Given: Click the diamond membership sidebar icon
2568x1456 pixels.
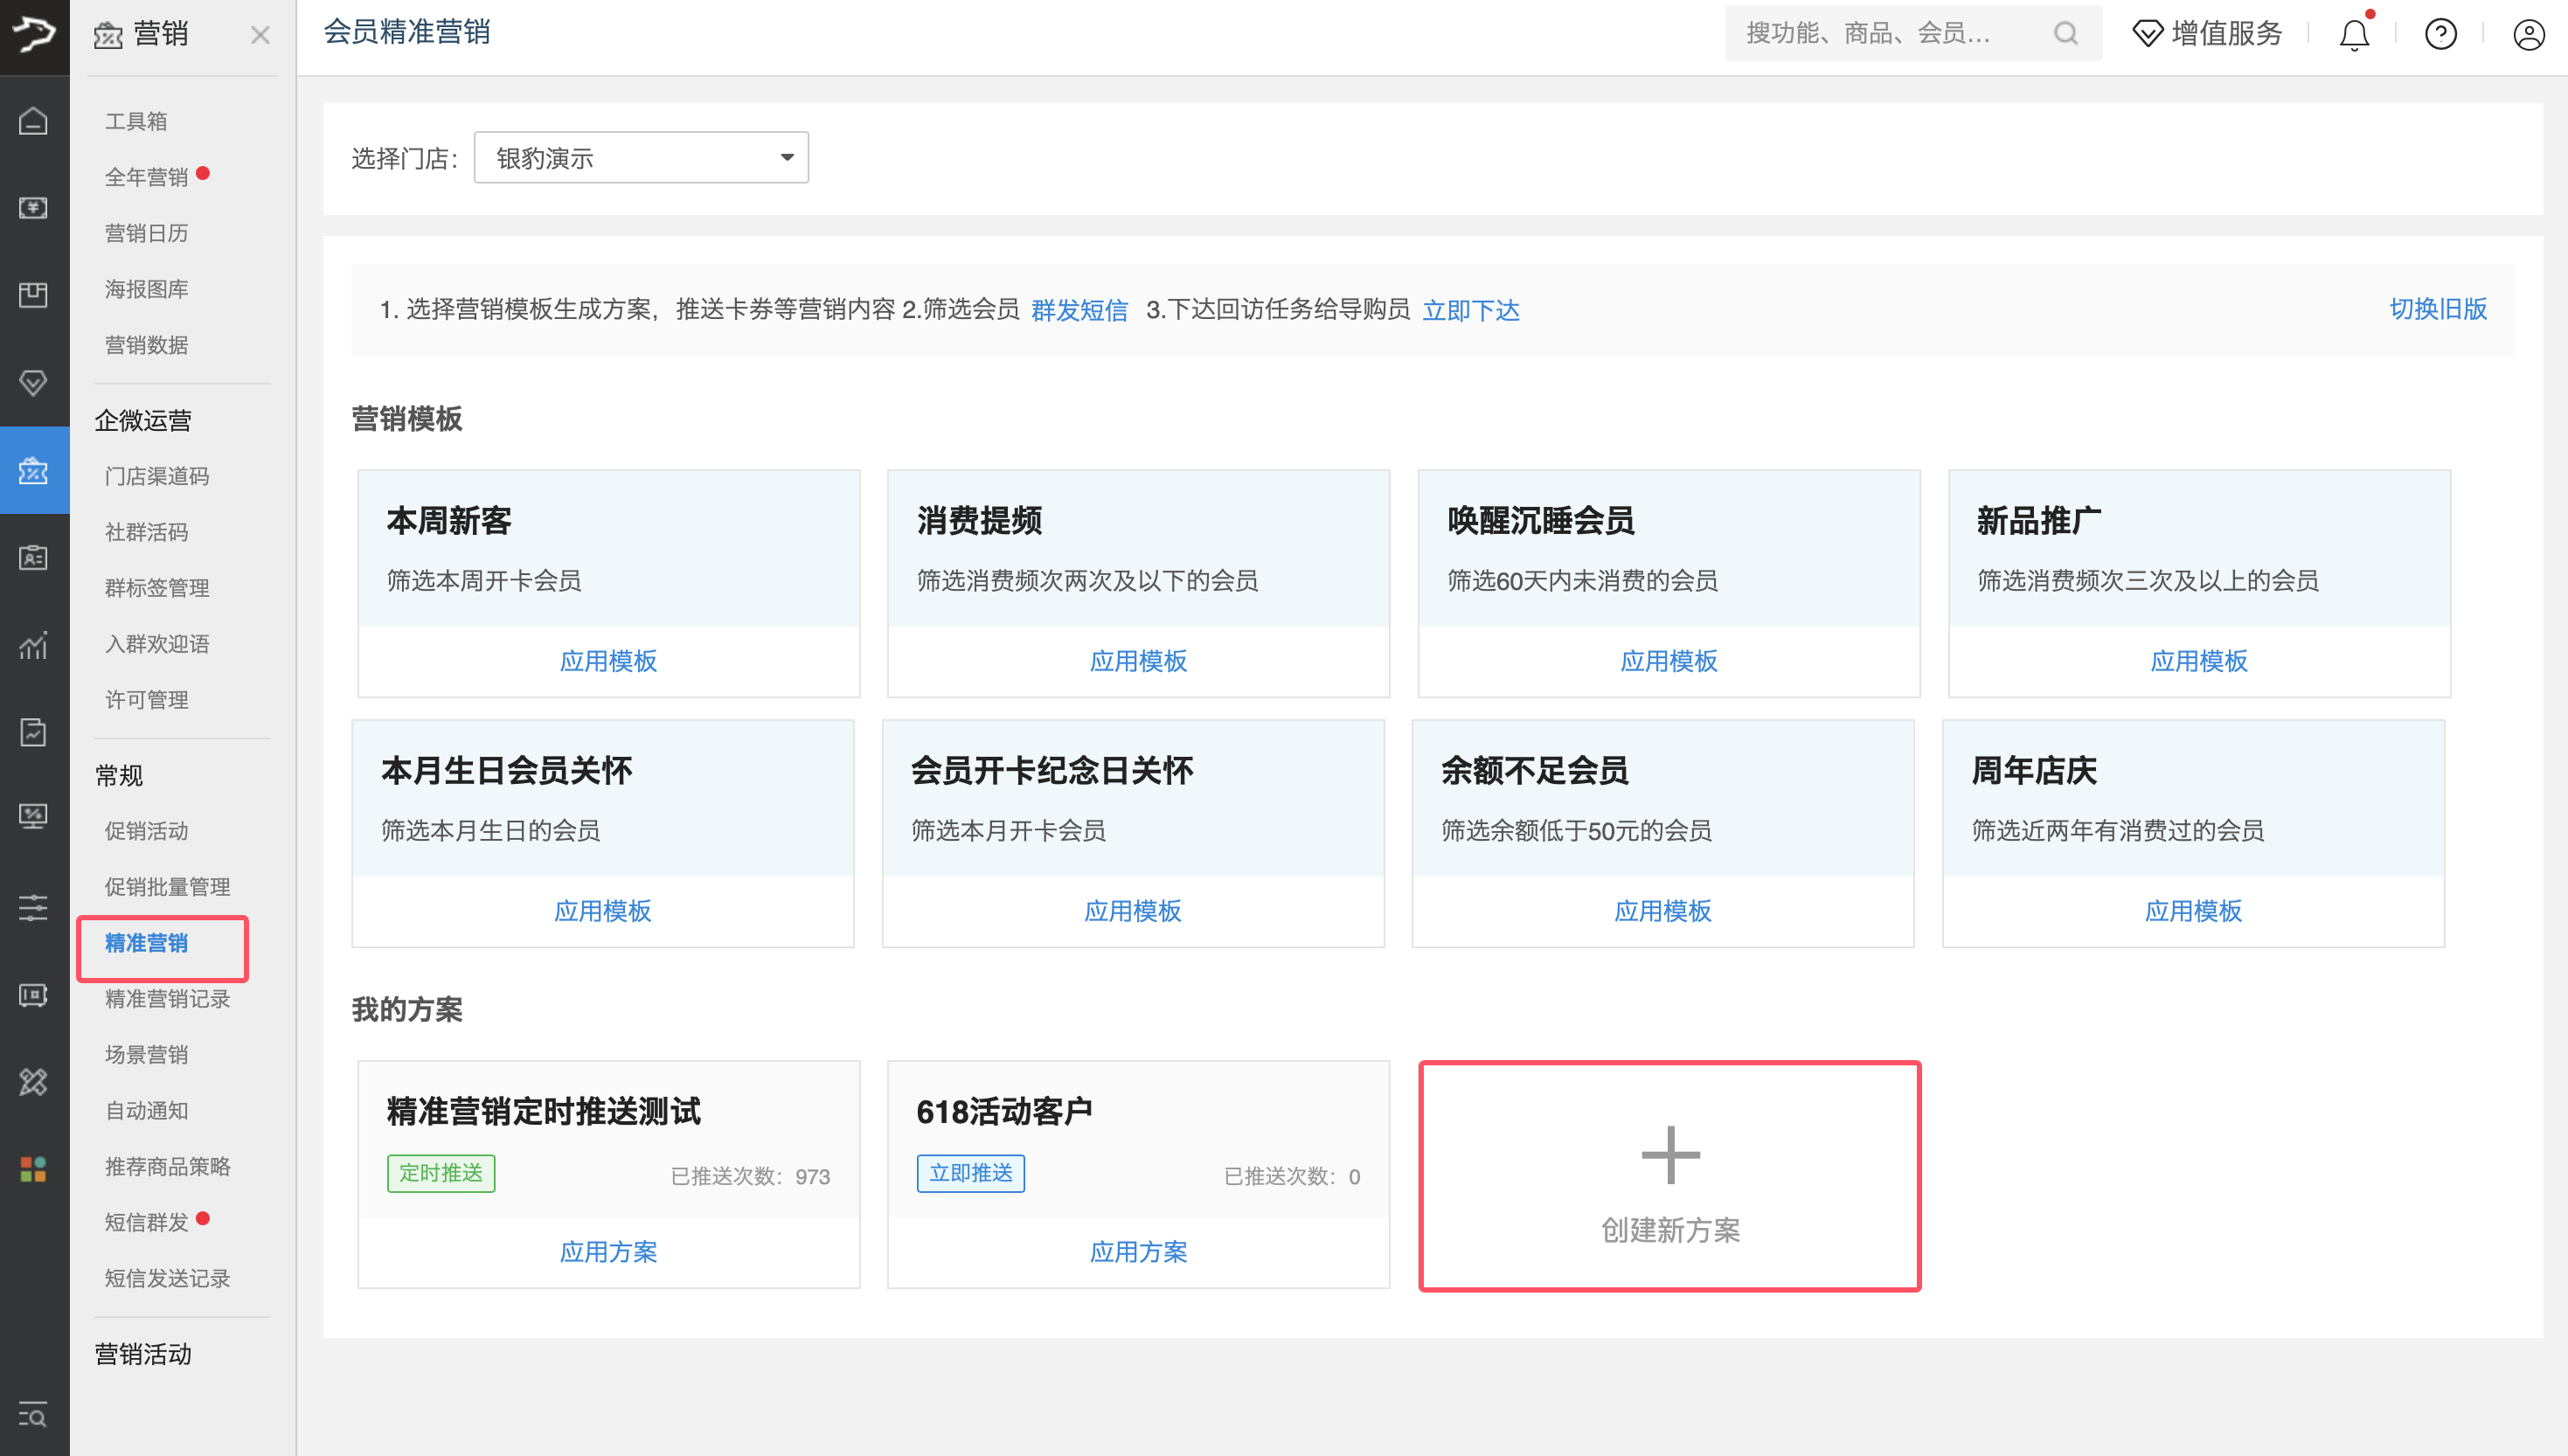Looking at the screenshot, I should point(33,382).
